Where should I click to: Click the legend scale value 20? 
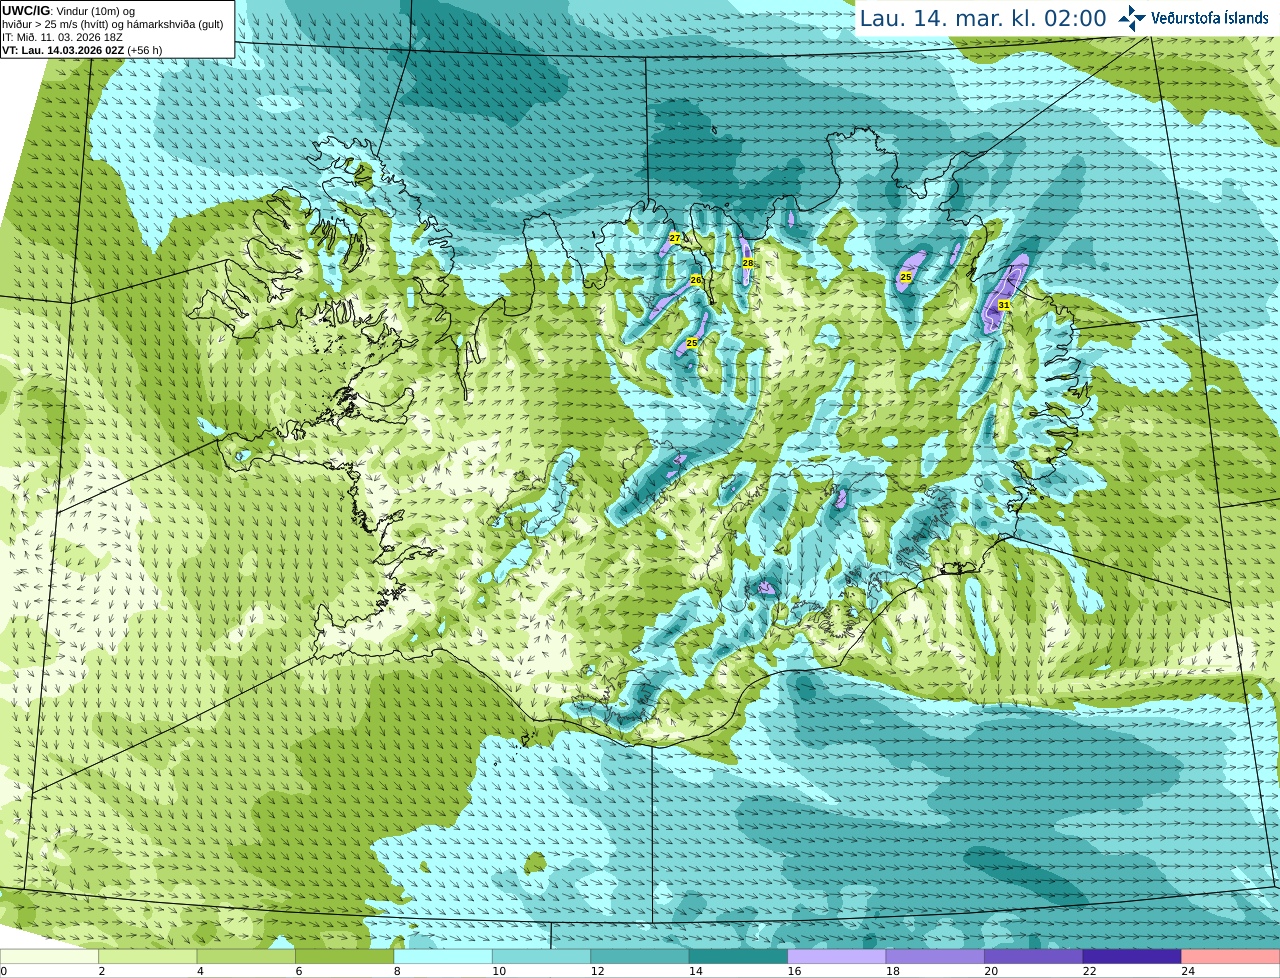coord(991,971)
